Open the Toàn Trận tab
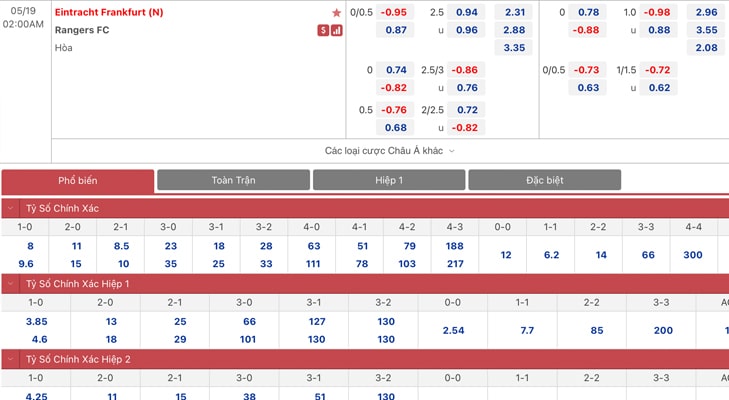This screenshot has height=400, width=729. tap(233, 181)
